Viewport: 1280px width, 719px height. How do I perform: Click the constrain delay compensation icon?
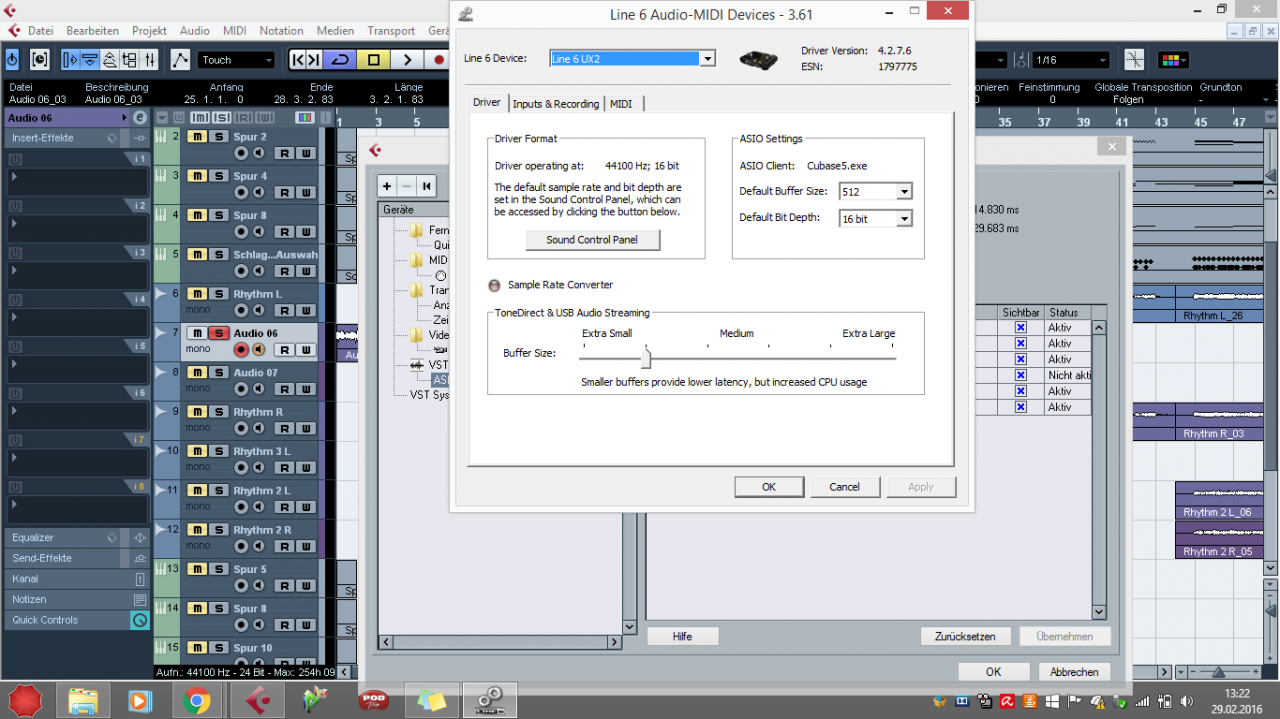(39, 60)
